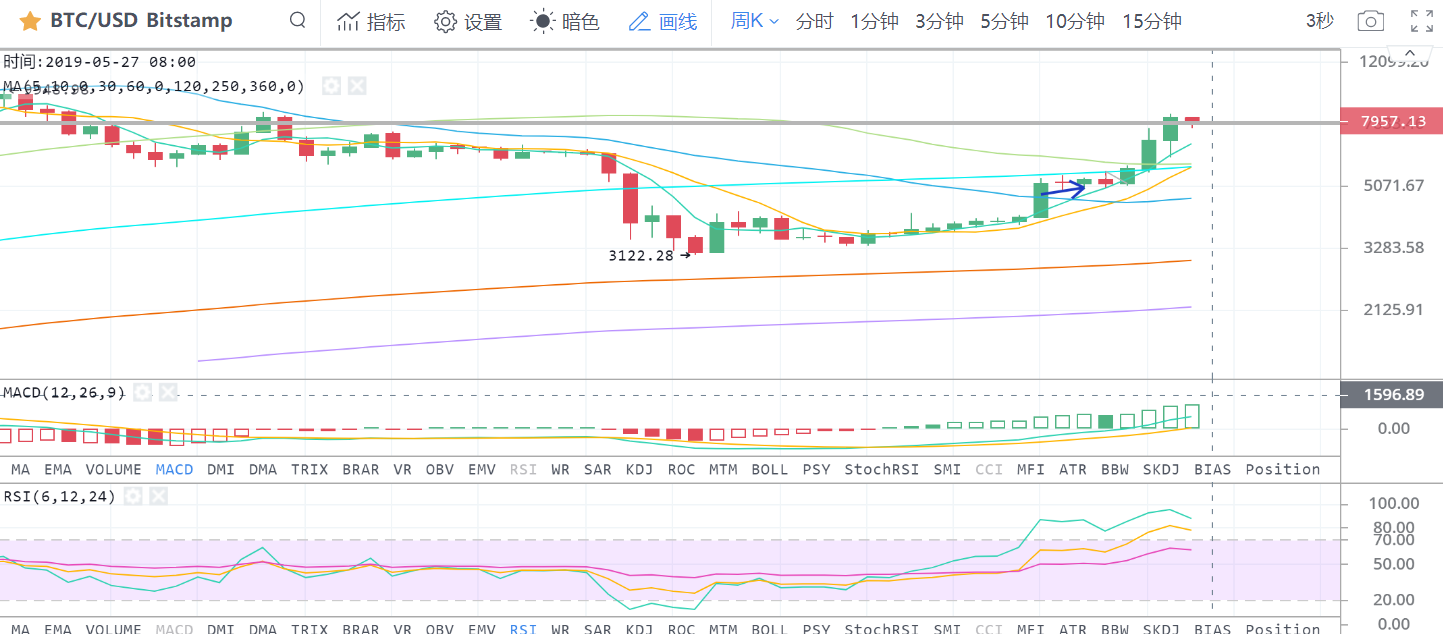Remove the MA overlay using its X
The width and height of the screenshot is (1443, 634).
point(356,87)
